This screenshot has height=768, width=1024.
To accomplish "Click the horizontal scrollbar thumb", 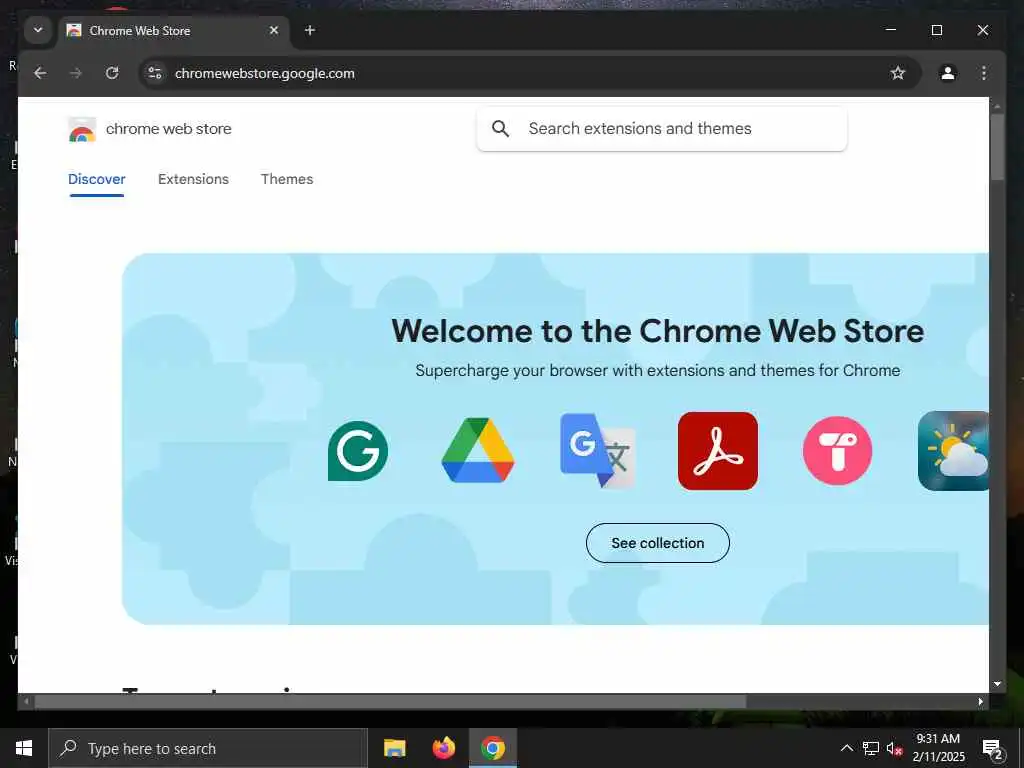I will 390,701.
